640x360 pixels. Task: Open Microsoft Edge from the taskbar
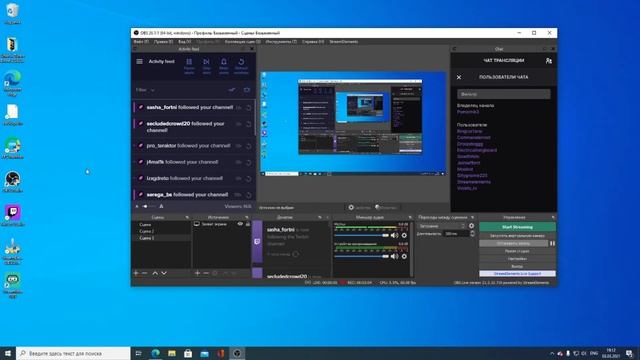click(156, 353)
